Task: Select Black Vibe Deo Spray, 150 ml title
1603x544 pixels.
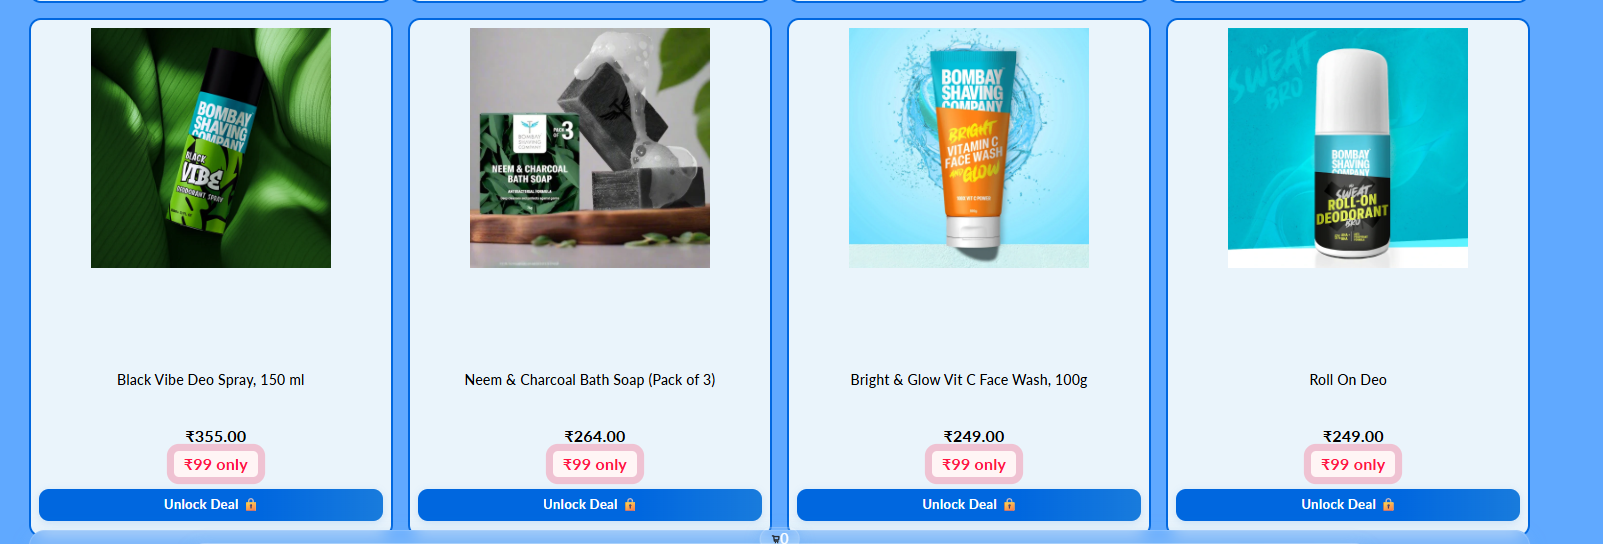Action: [x=211, y=380]
